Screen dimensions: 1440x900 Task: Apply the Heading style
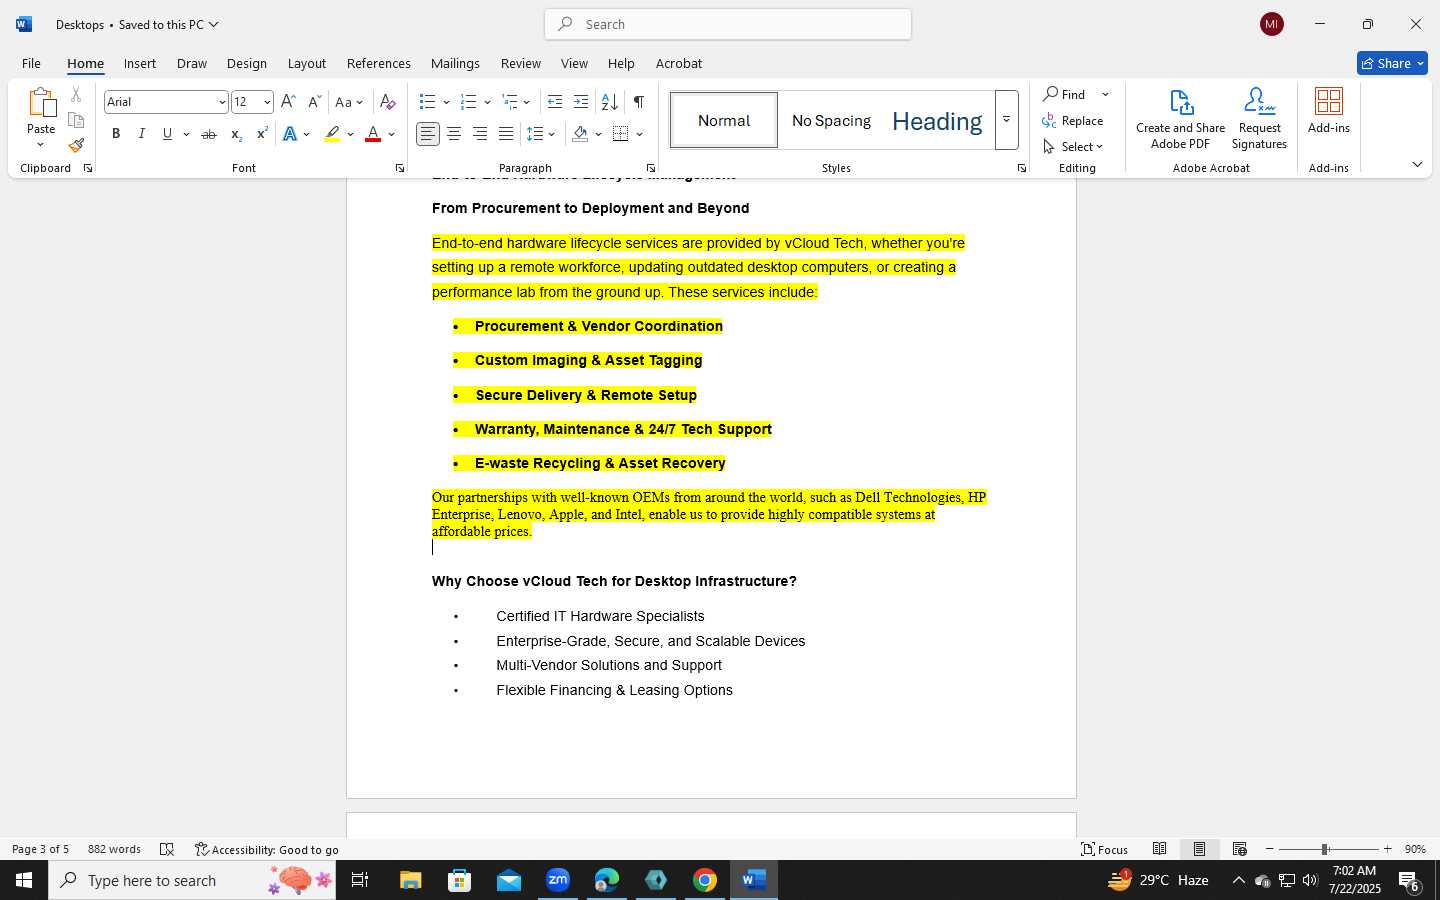937,120
